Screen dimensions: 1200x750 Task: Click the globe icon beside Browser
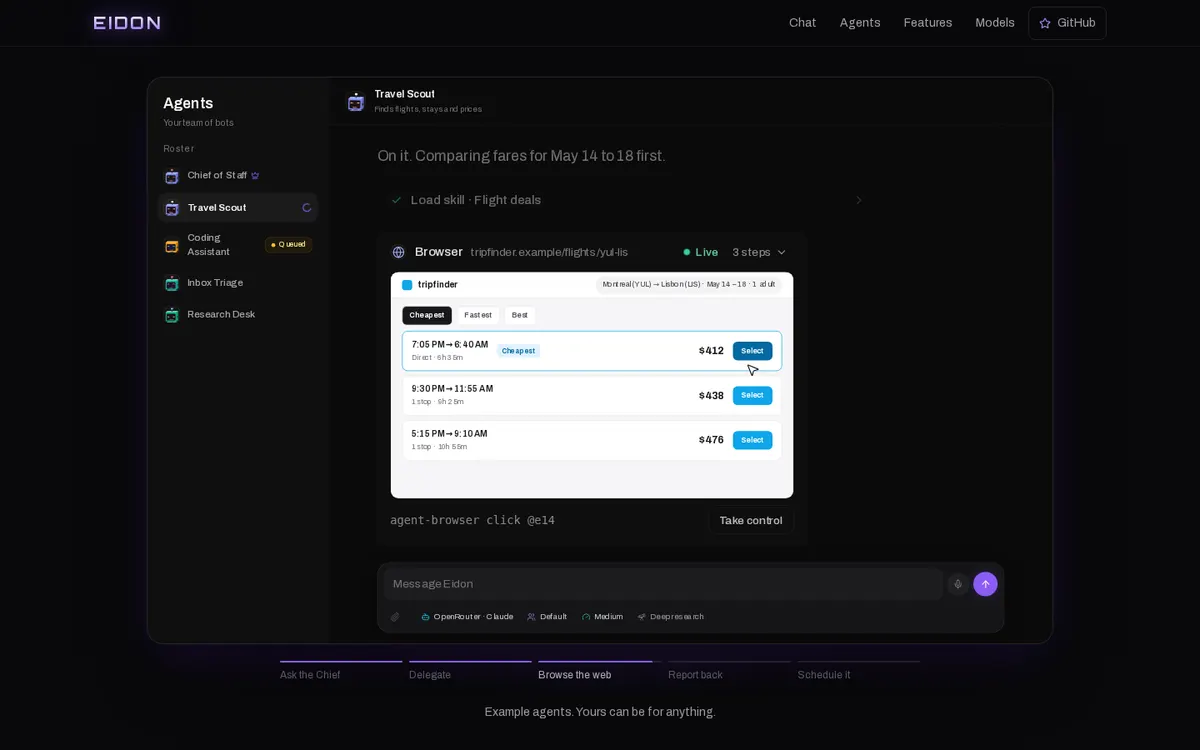coord(398,252)
